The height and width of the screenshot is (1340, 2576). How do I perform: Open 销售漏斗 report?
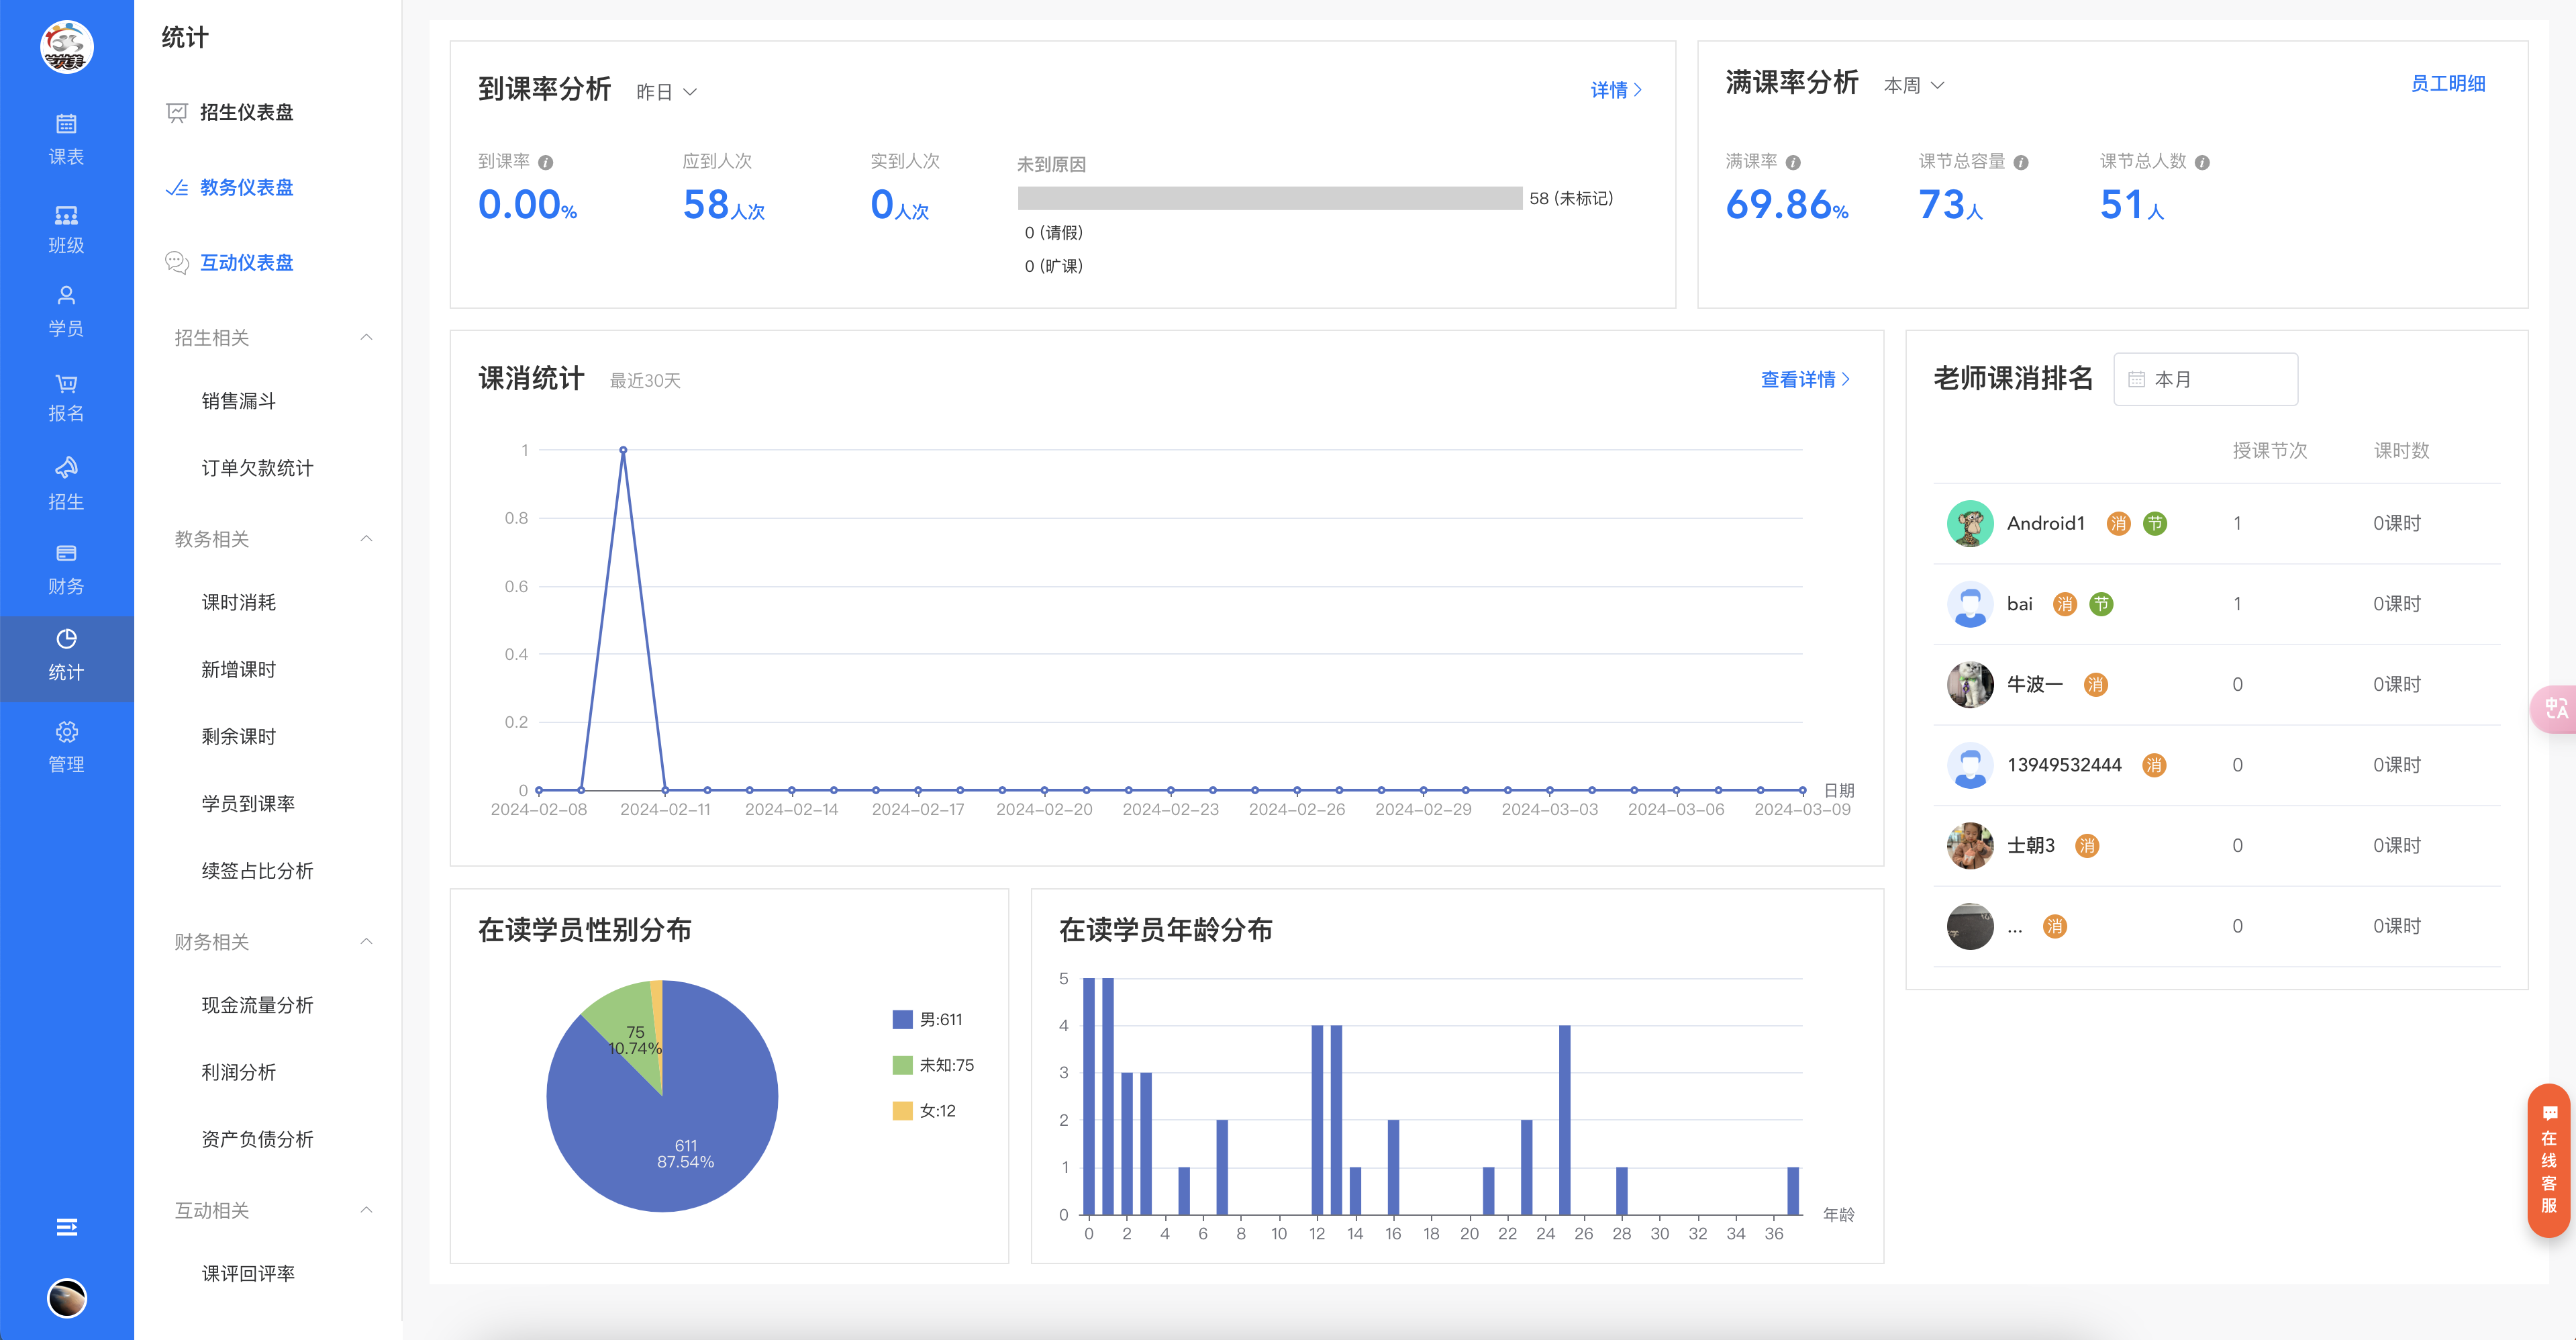[238, 401]
